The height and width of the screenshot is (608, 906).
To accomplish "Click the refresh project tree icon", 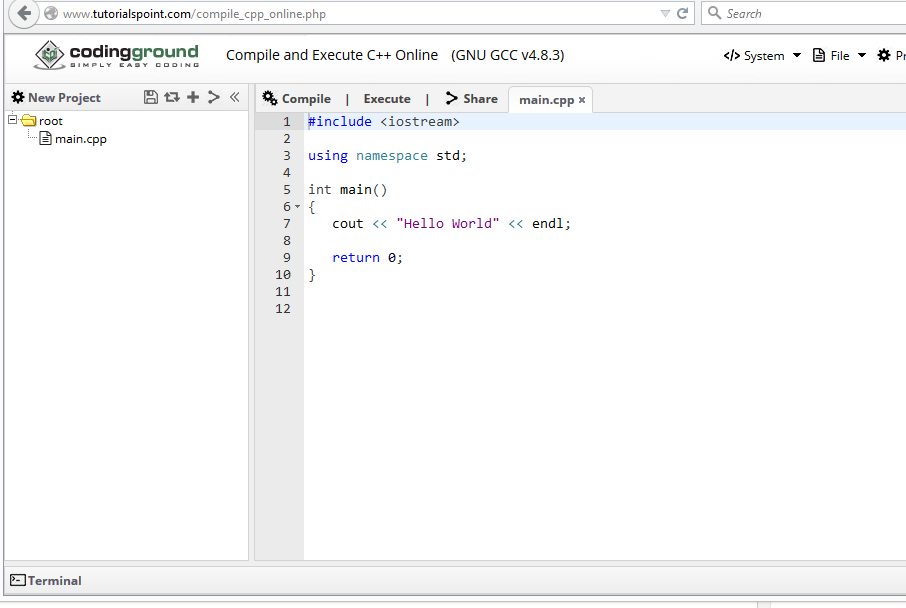I will tap(171, 97).
